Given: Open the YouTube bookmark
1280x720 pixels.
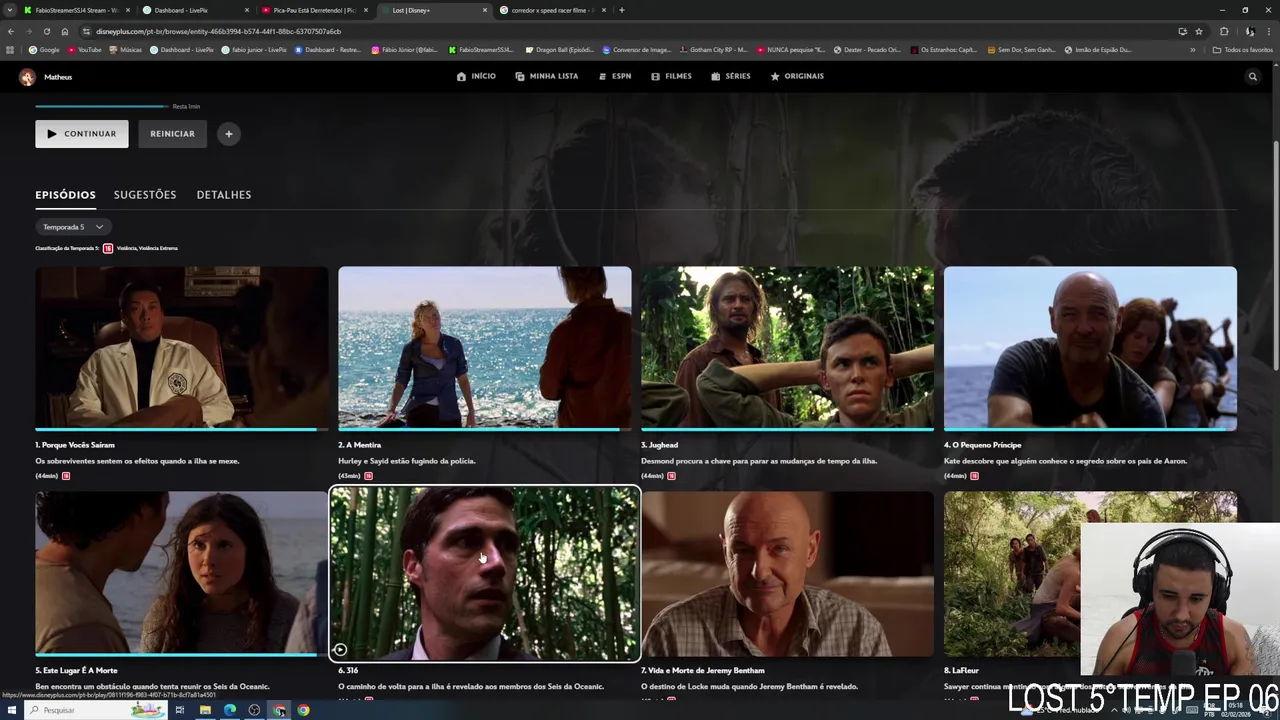Looking at the screenshot, I should 85,49.
